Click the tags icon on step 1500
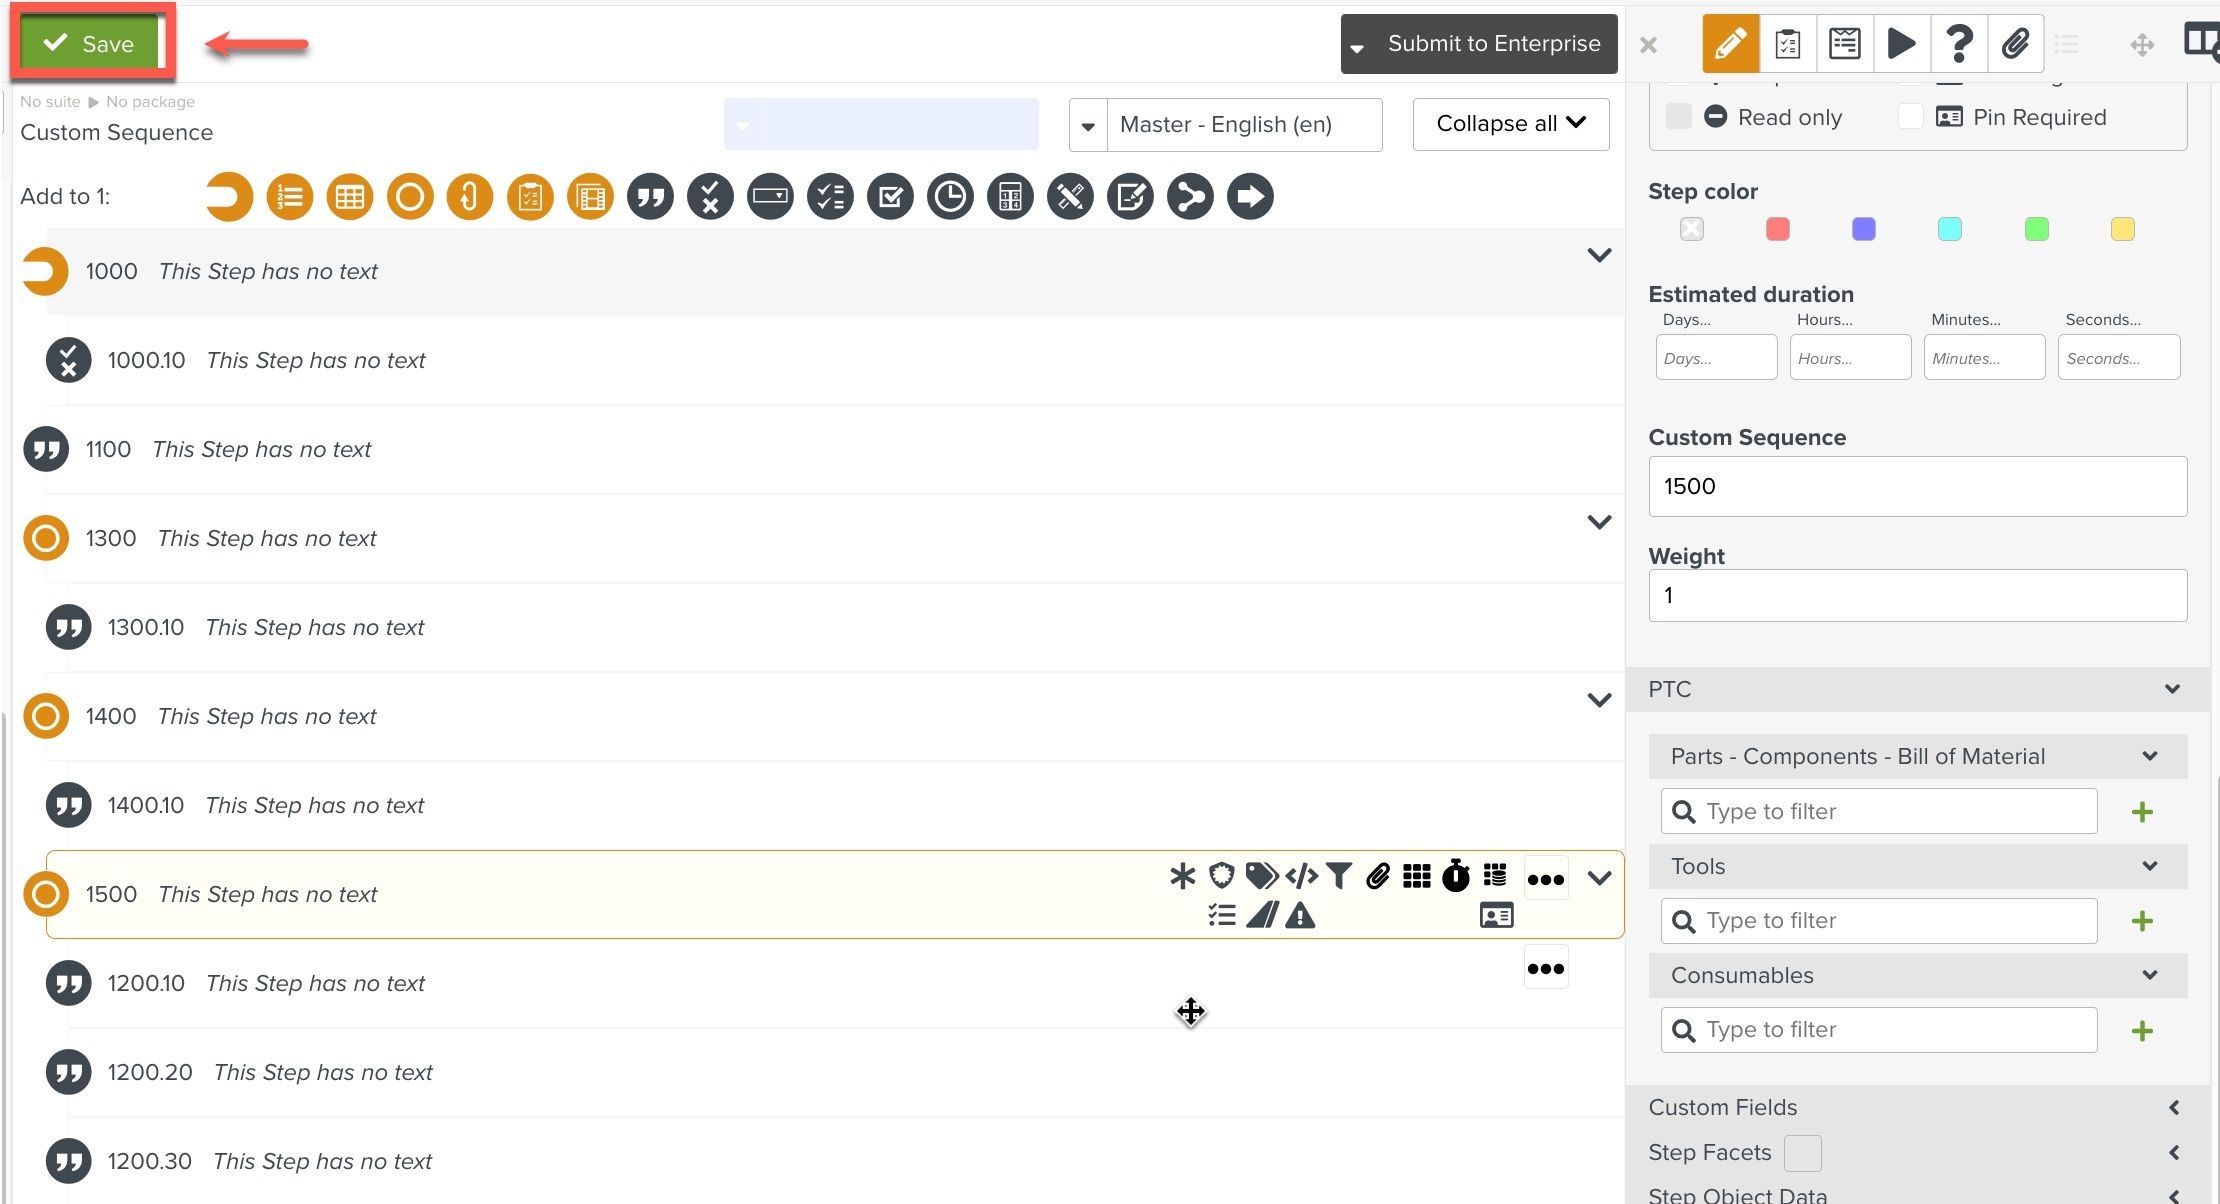 point(1261,876)
